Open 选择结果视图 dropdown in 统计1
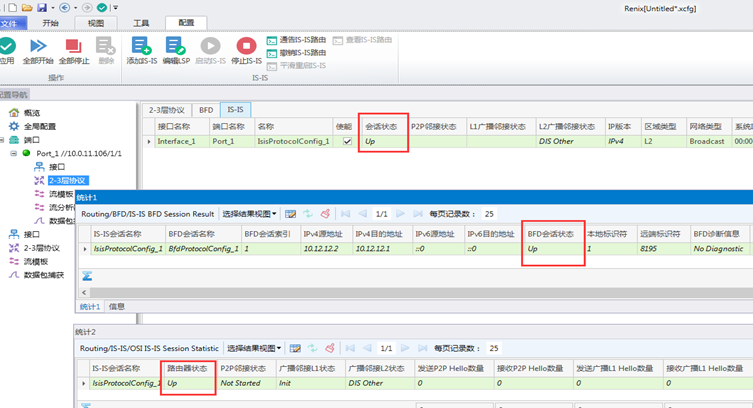Screen dimensions: 753x408 [249, 214]
